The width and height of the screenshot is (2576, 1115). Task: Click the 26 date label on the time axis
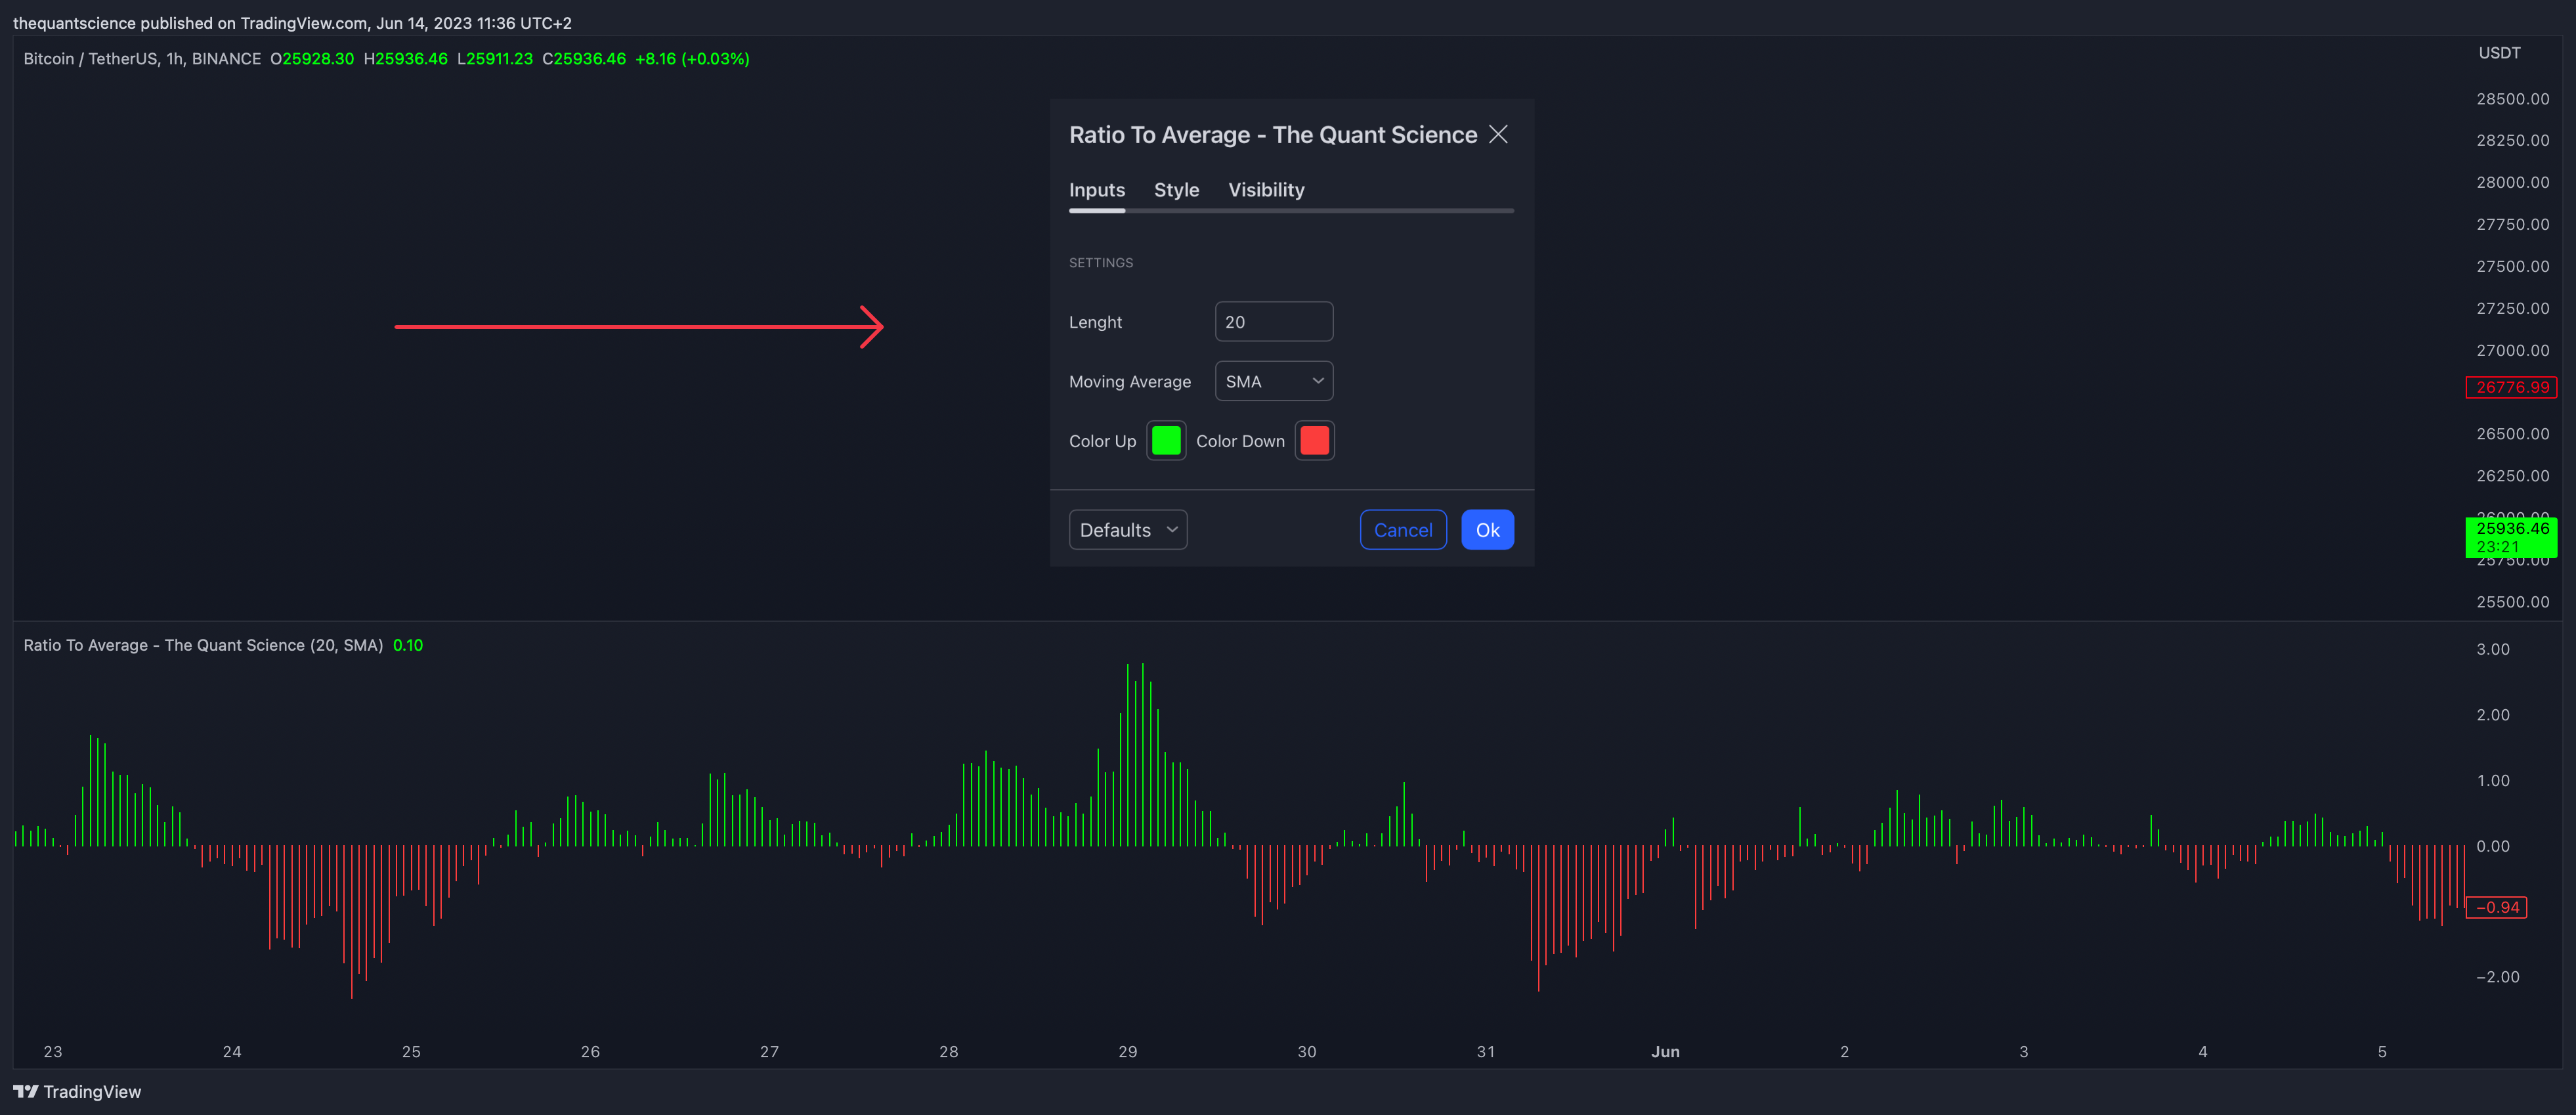point(590,1051)
